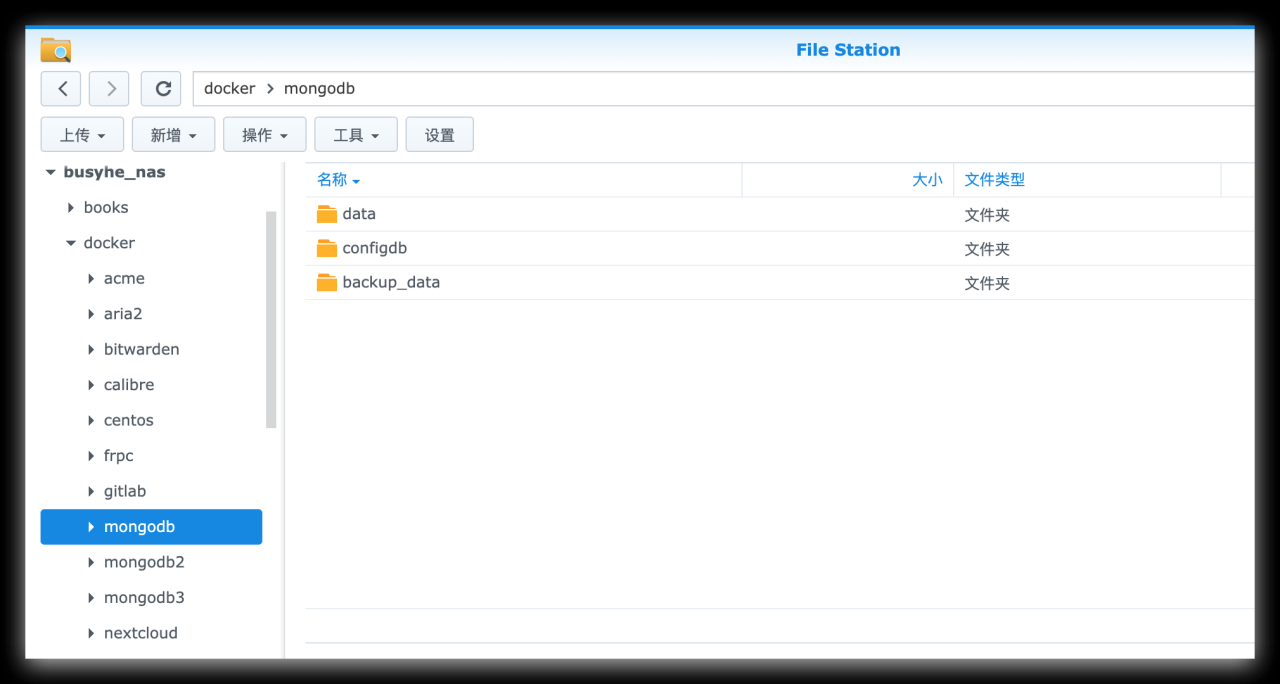Click the docker breadcrumb in path bar
1280x684 pixels.
pos(230,88)
